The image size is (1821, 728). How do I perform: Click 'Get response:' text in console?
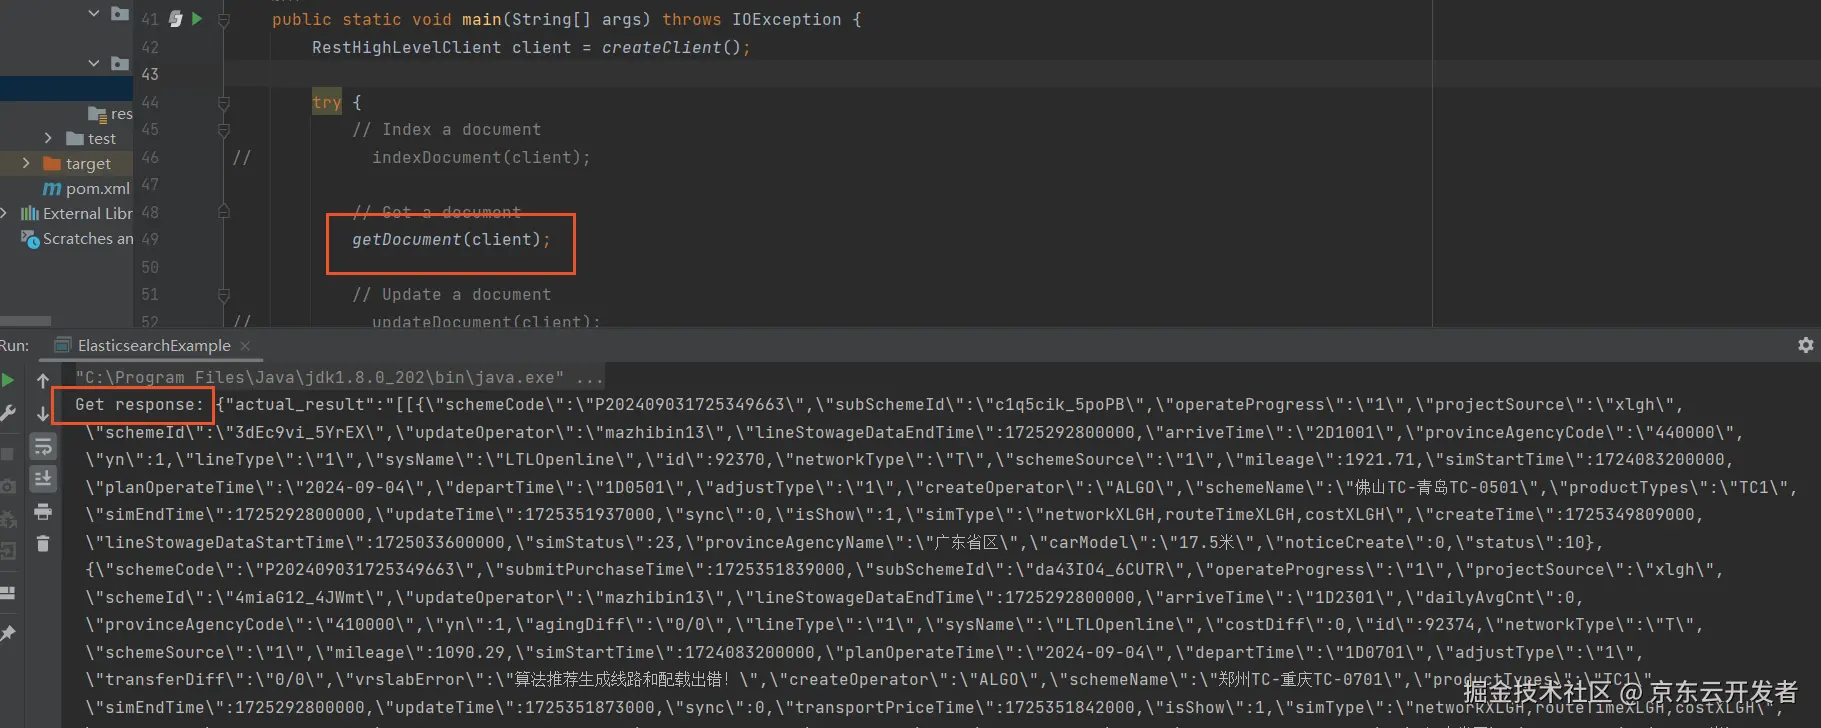(x=139, y=405)
